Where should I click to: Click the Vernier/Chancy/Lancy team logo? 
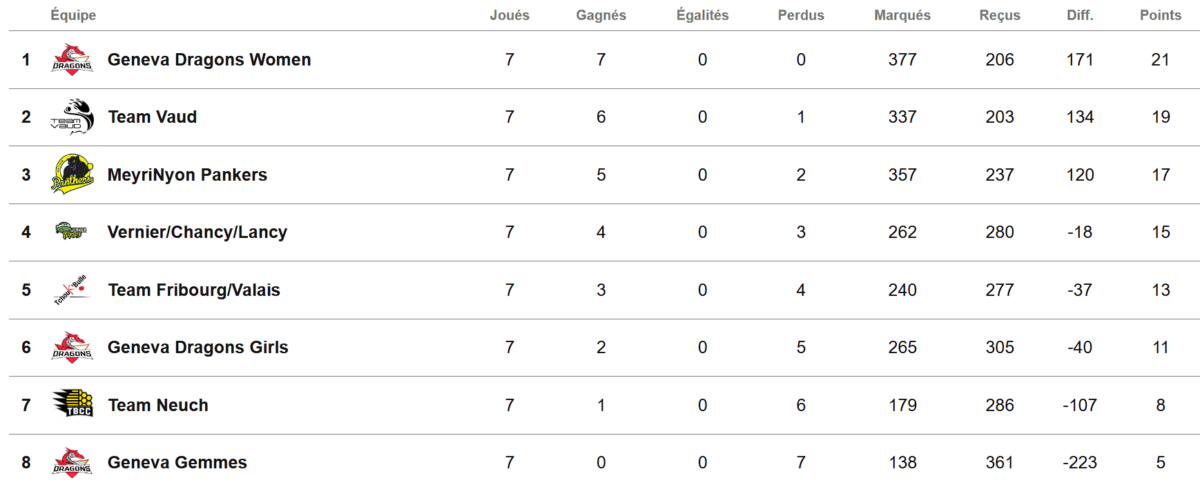[72, 232]
